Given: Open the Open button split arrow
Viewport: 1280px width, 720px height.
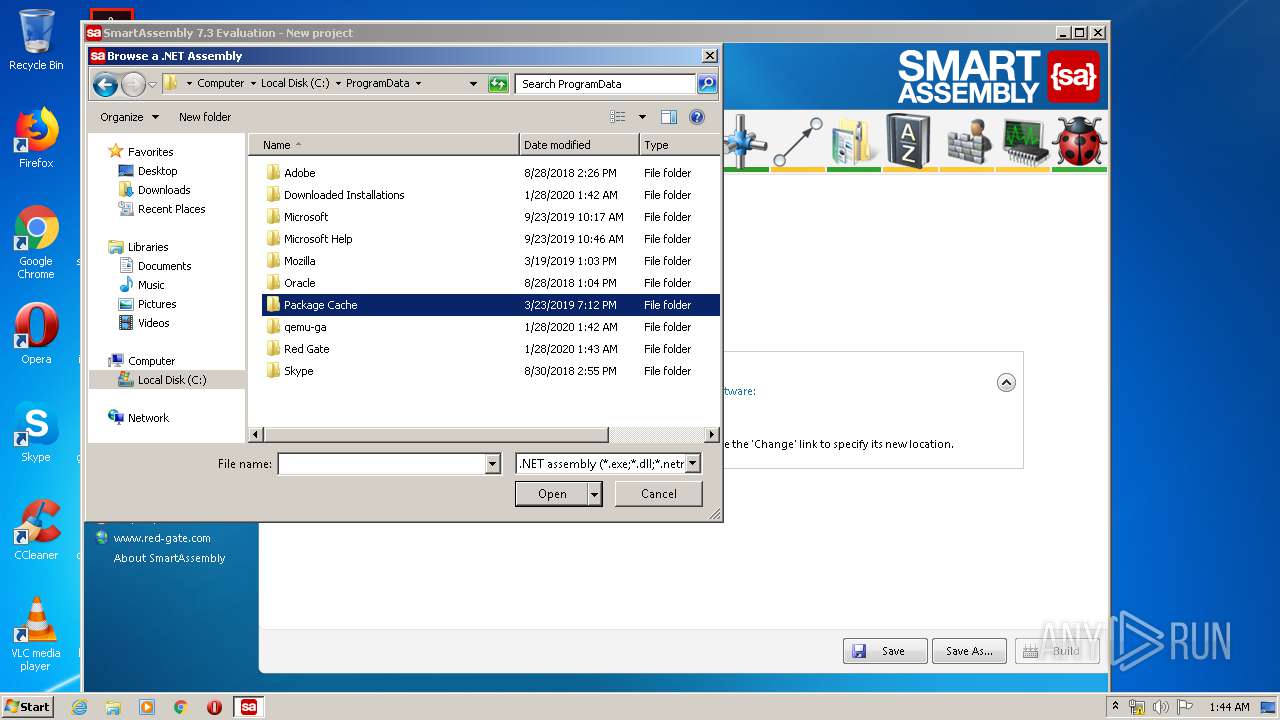Looking at the screenshot, I should (x=595, y=494).
